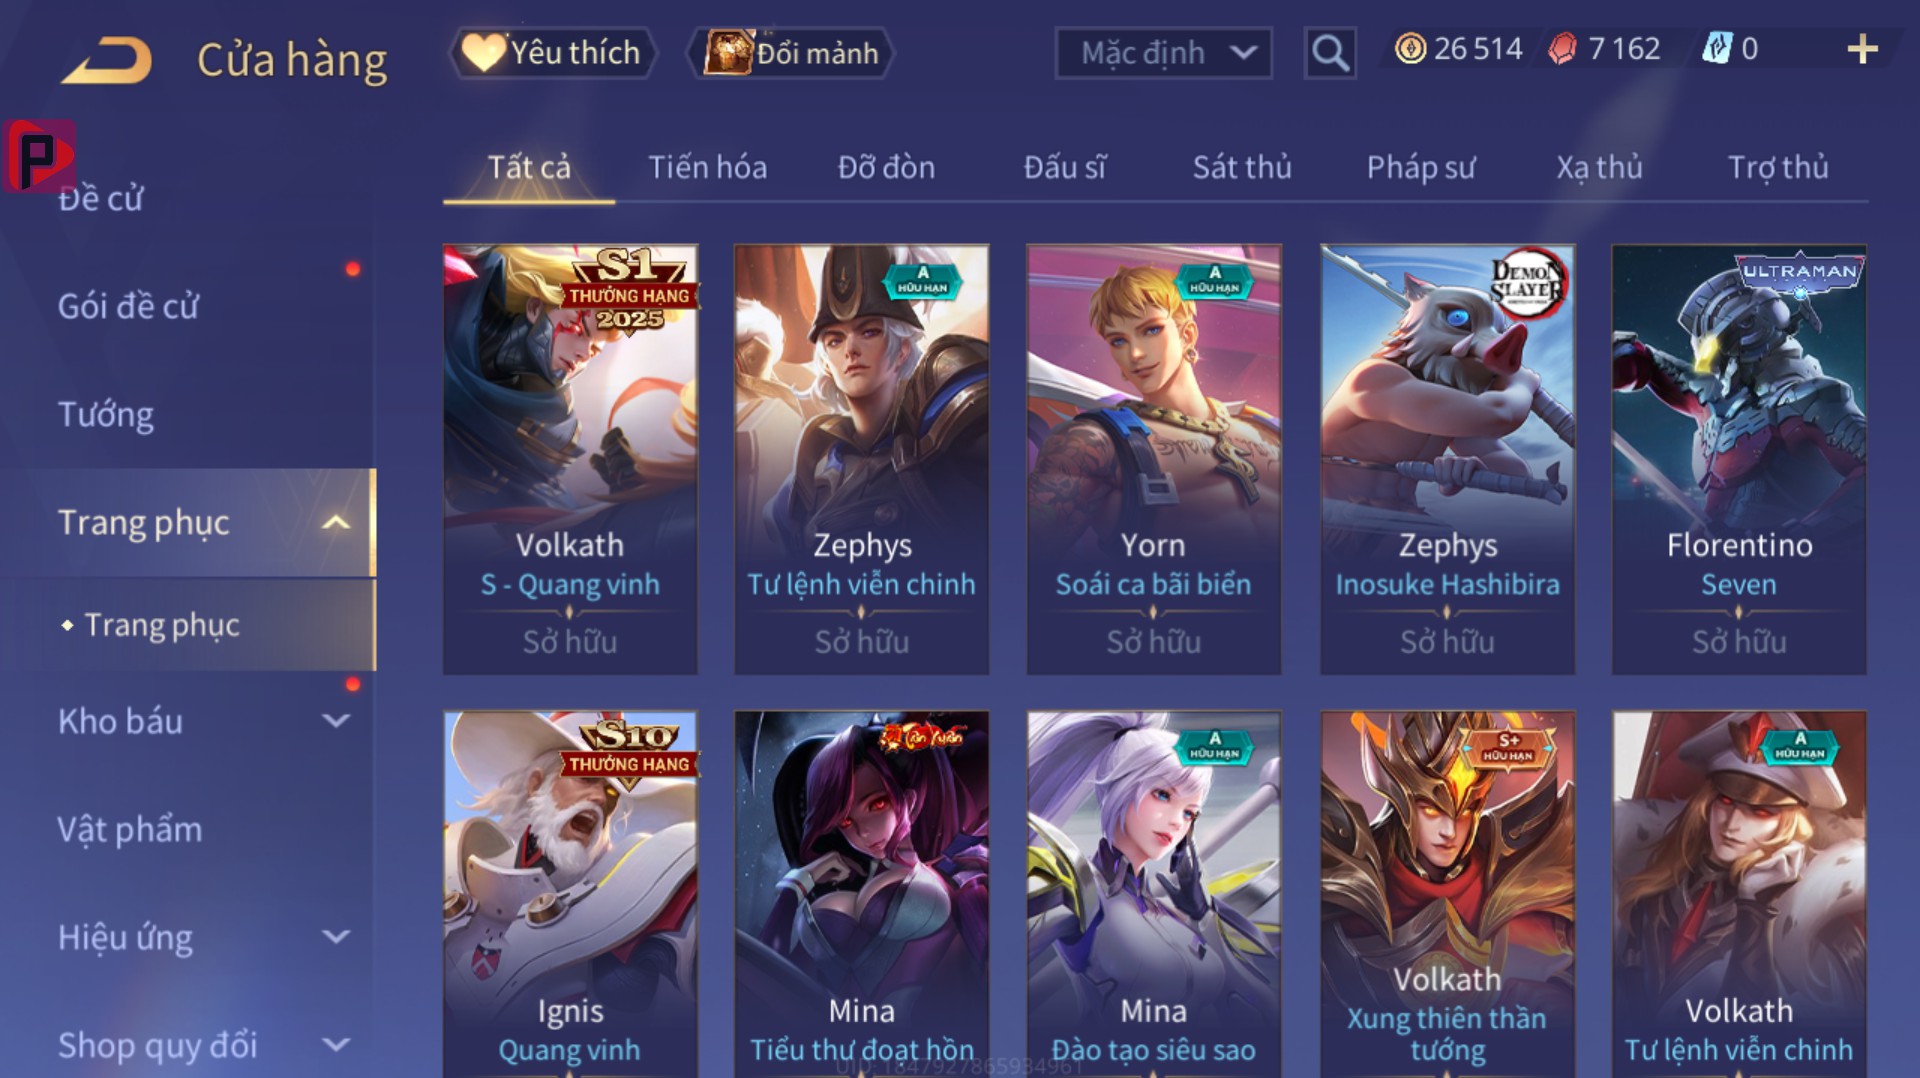
Task: Tap the plus icon to add currency
Action: (1862, 49)
